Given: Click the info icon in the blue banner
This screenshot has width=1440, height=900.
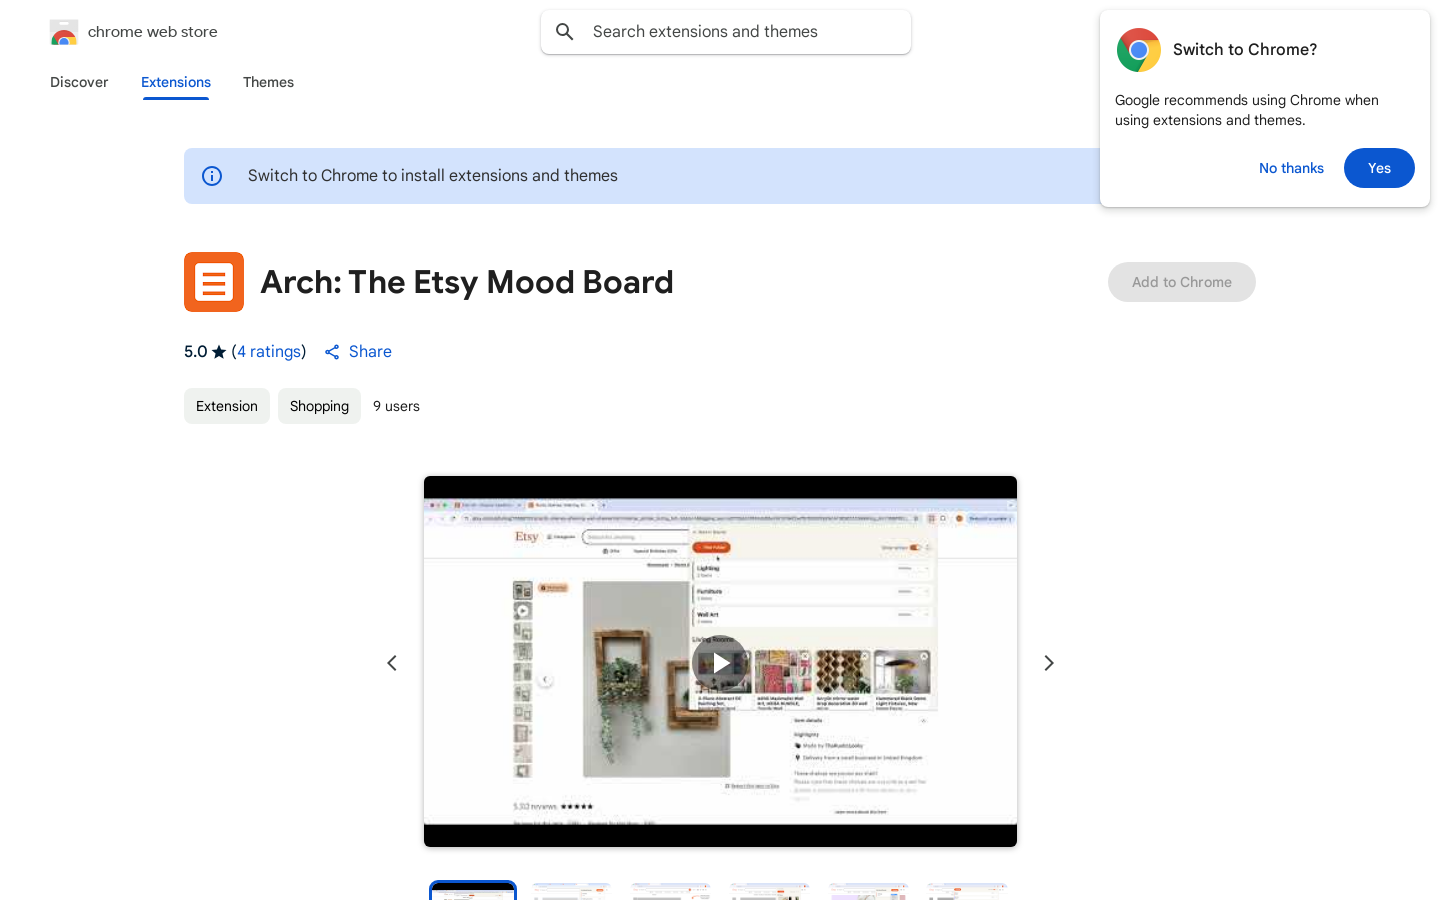Looking at the screenshot, I should (x=212, y=176).
